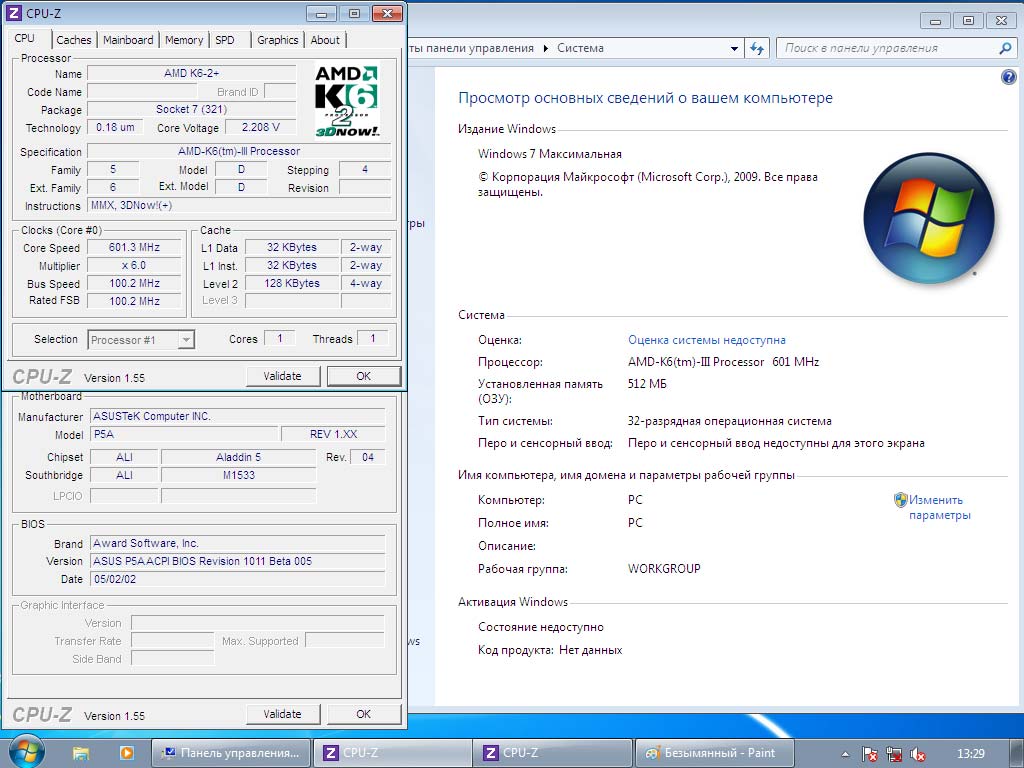Click the blue help question mark icon

click(x=1008, y=77)
